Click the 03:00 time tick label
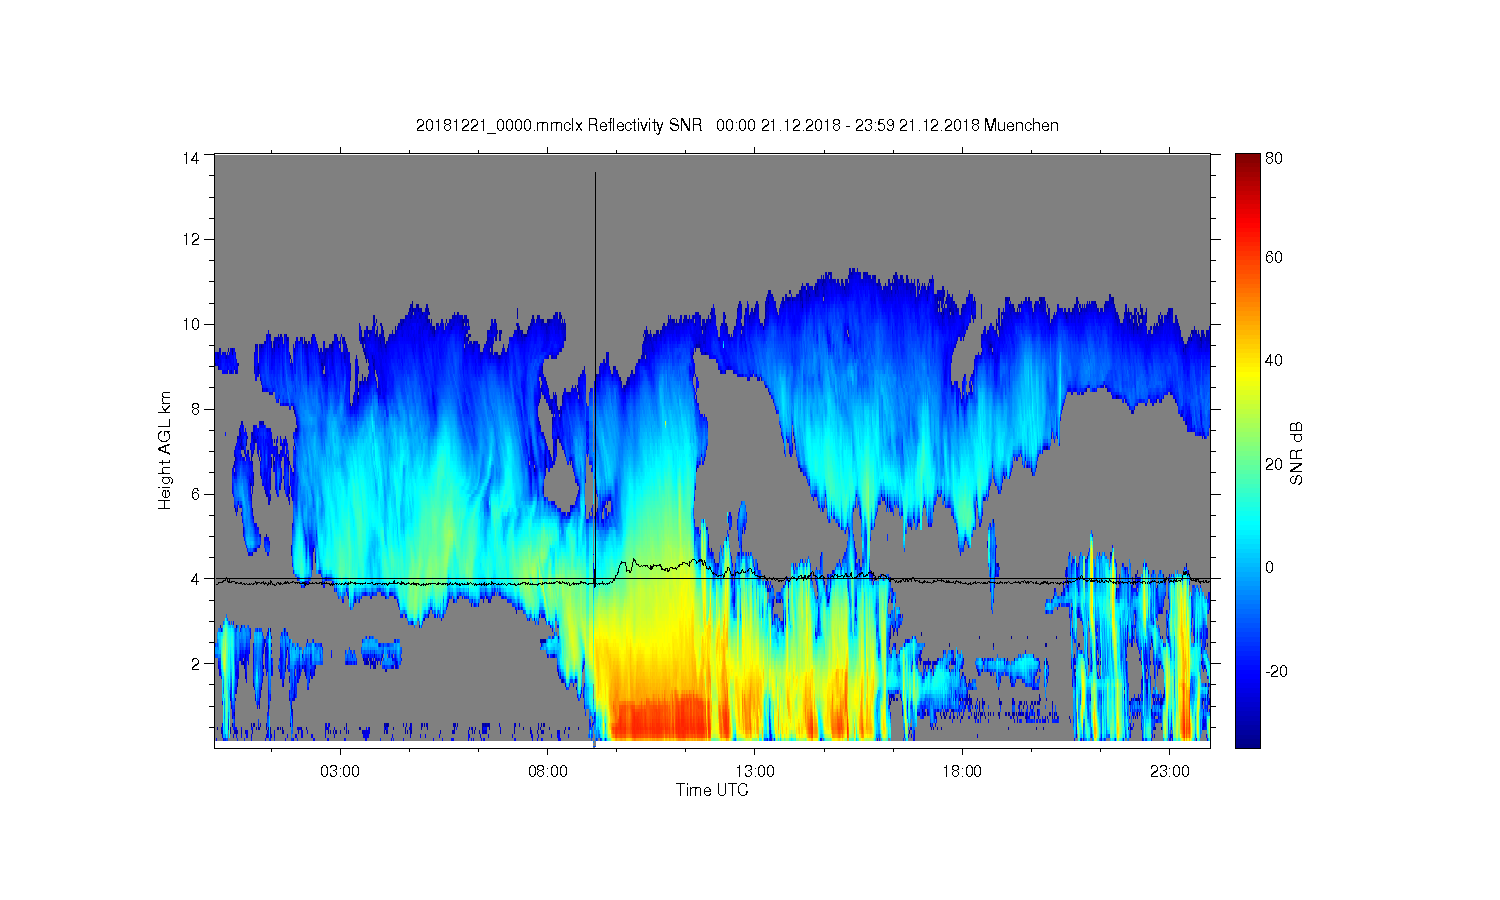The height and width of the screenshot is (900, 1500). (340, 771)
